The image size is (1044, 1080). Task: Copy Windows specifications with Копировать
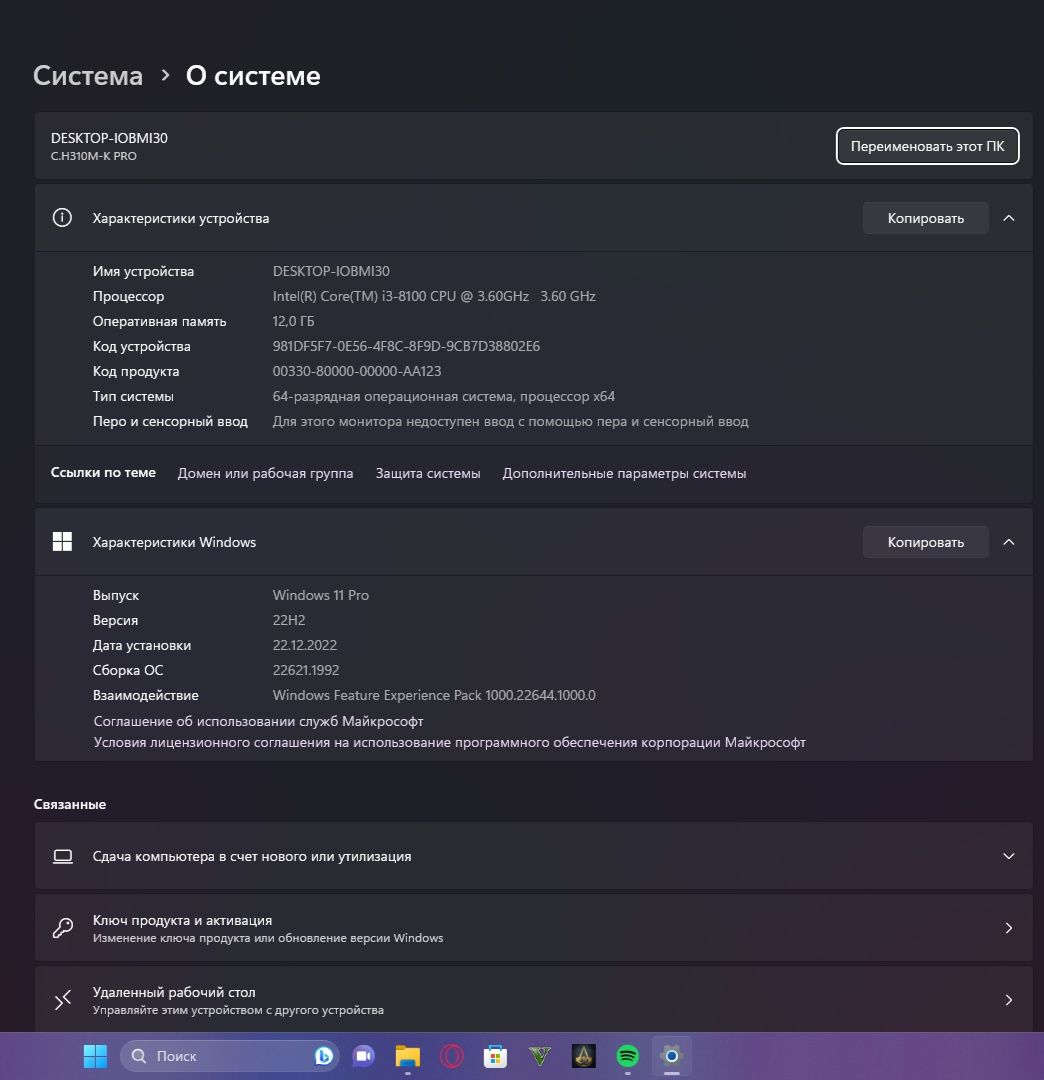click(x=926, y=542)
